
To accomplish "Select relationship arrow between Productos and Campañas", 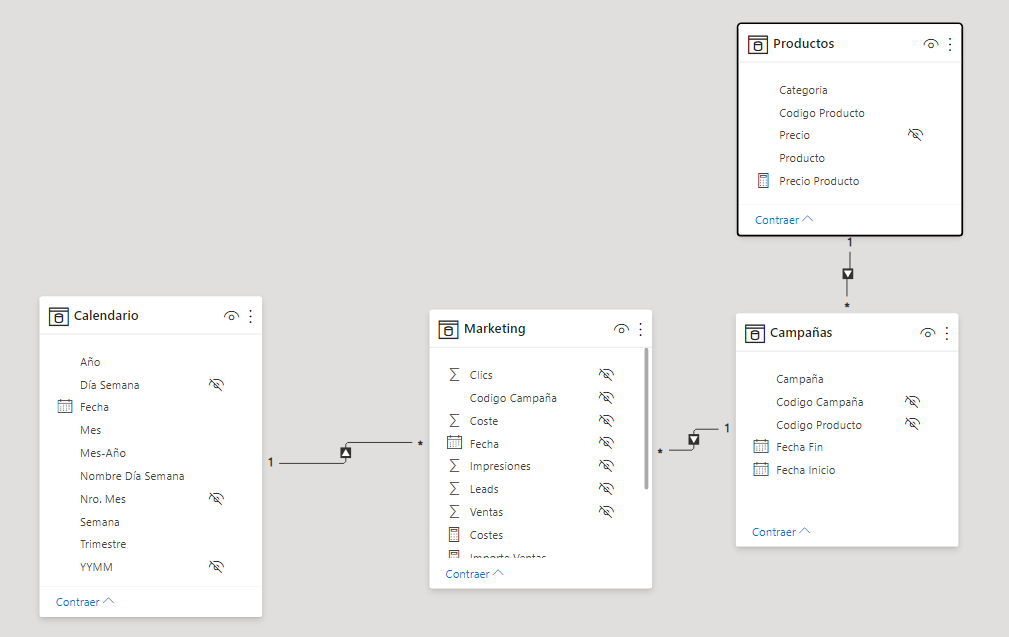I will (848, 273).
